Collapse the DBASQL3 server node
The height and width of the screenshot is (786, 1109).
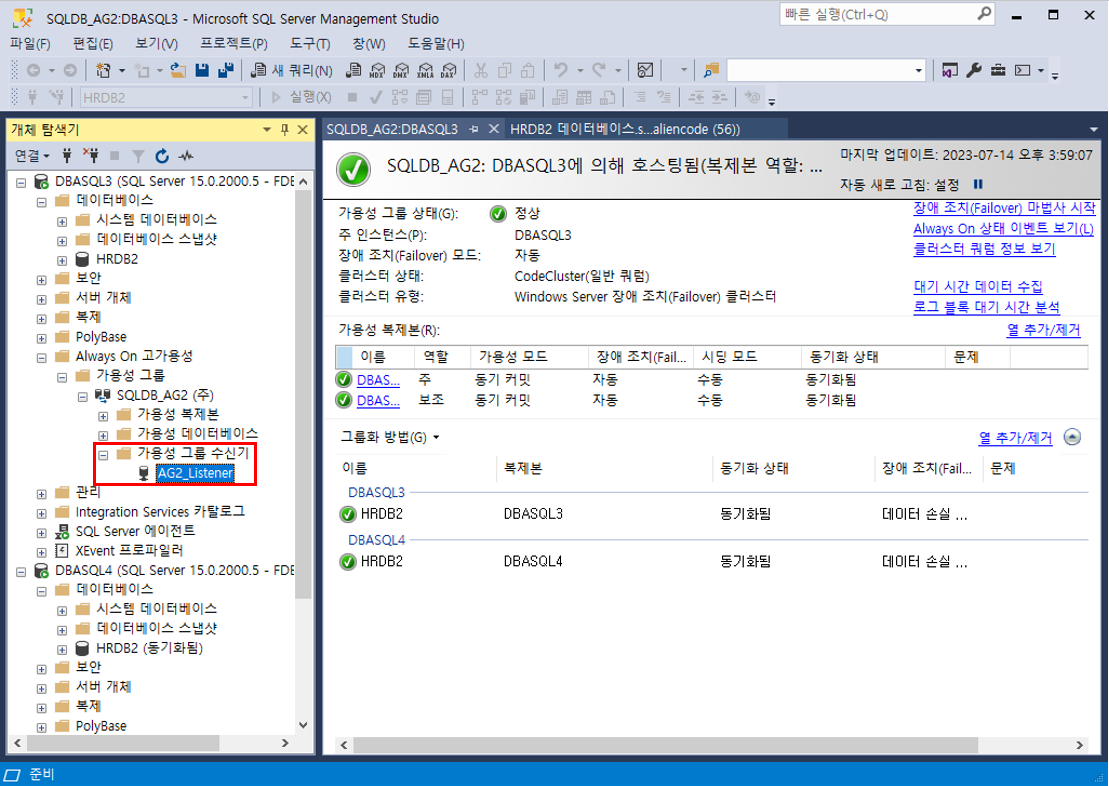(x=21, y=183)
